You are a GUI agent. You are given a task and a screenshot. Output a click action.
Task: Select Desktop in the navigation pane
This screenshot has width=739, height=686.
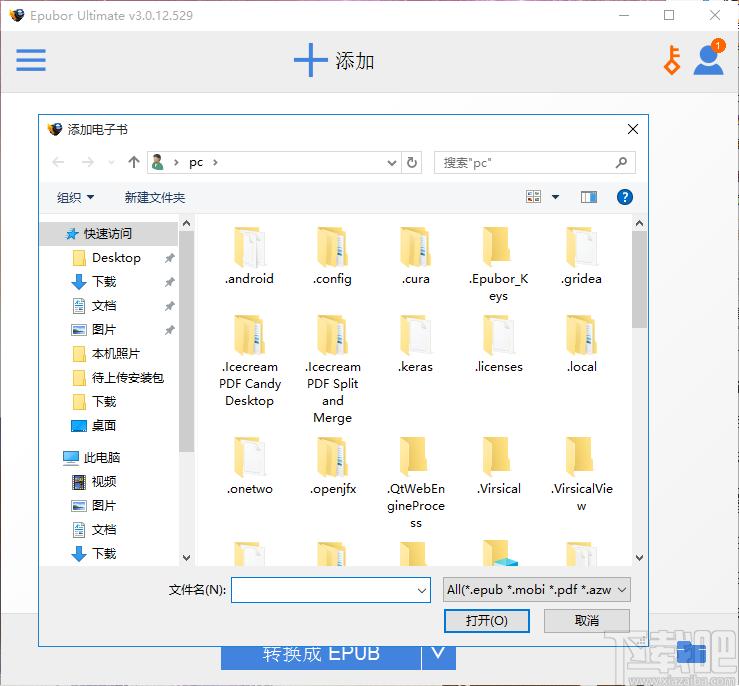(x=116, y=258)
